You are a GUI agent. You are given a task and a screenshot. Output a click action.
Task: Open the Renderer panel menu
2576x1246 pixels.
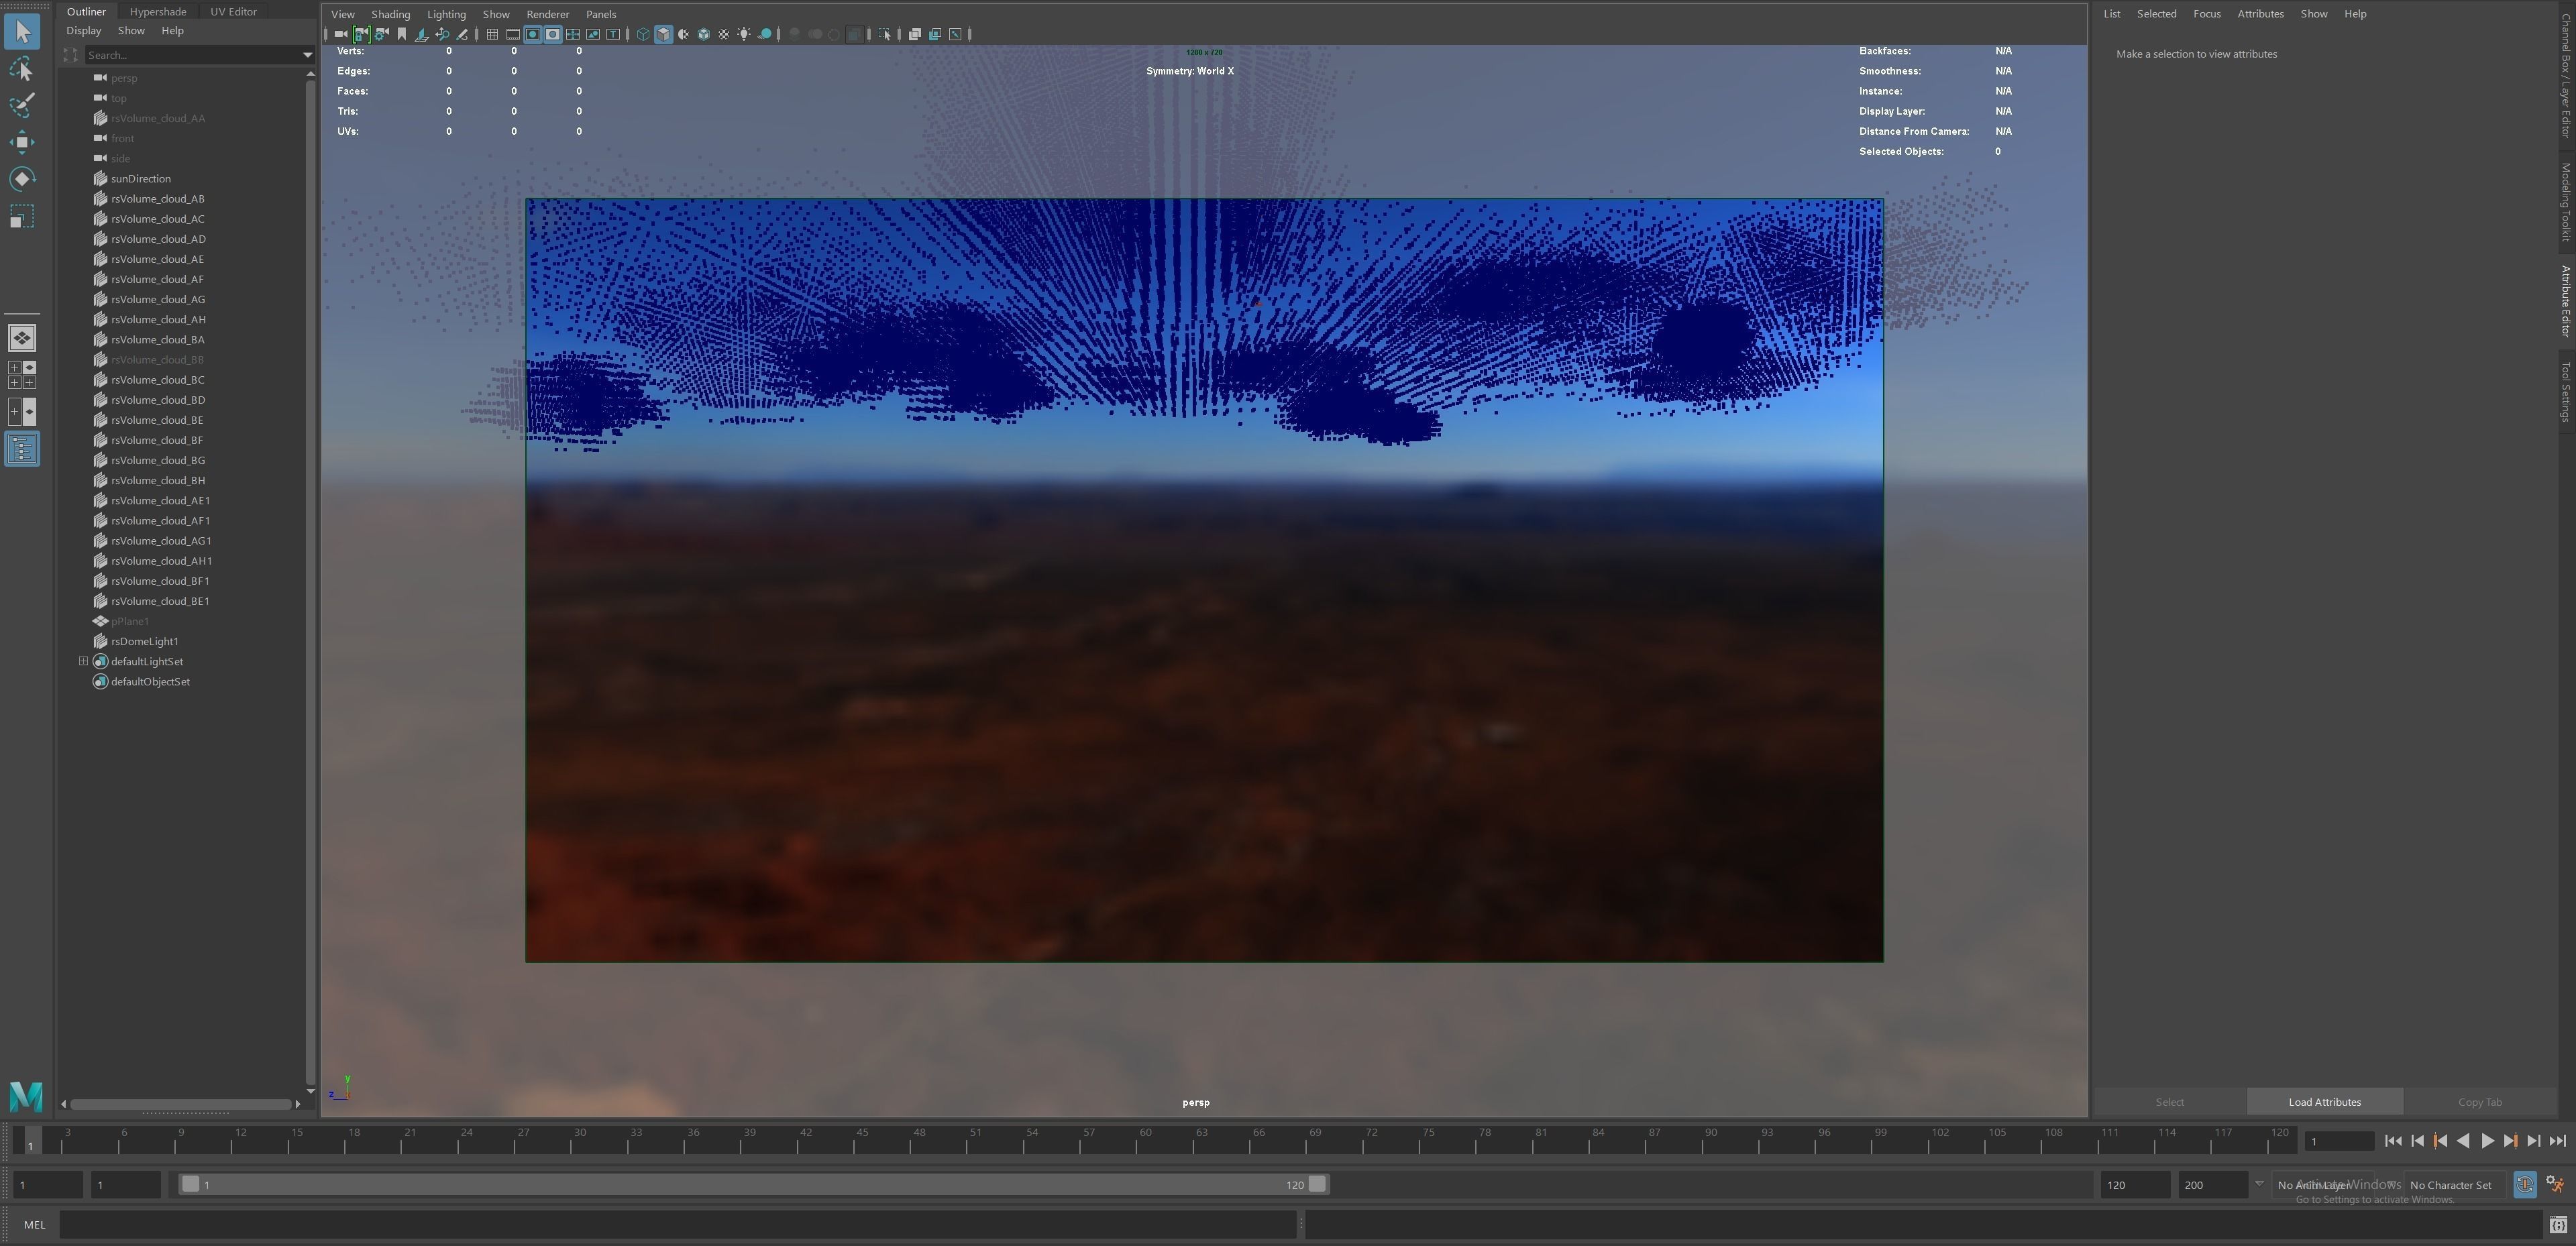547,14
